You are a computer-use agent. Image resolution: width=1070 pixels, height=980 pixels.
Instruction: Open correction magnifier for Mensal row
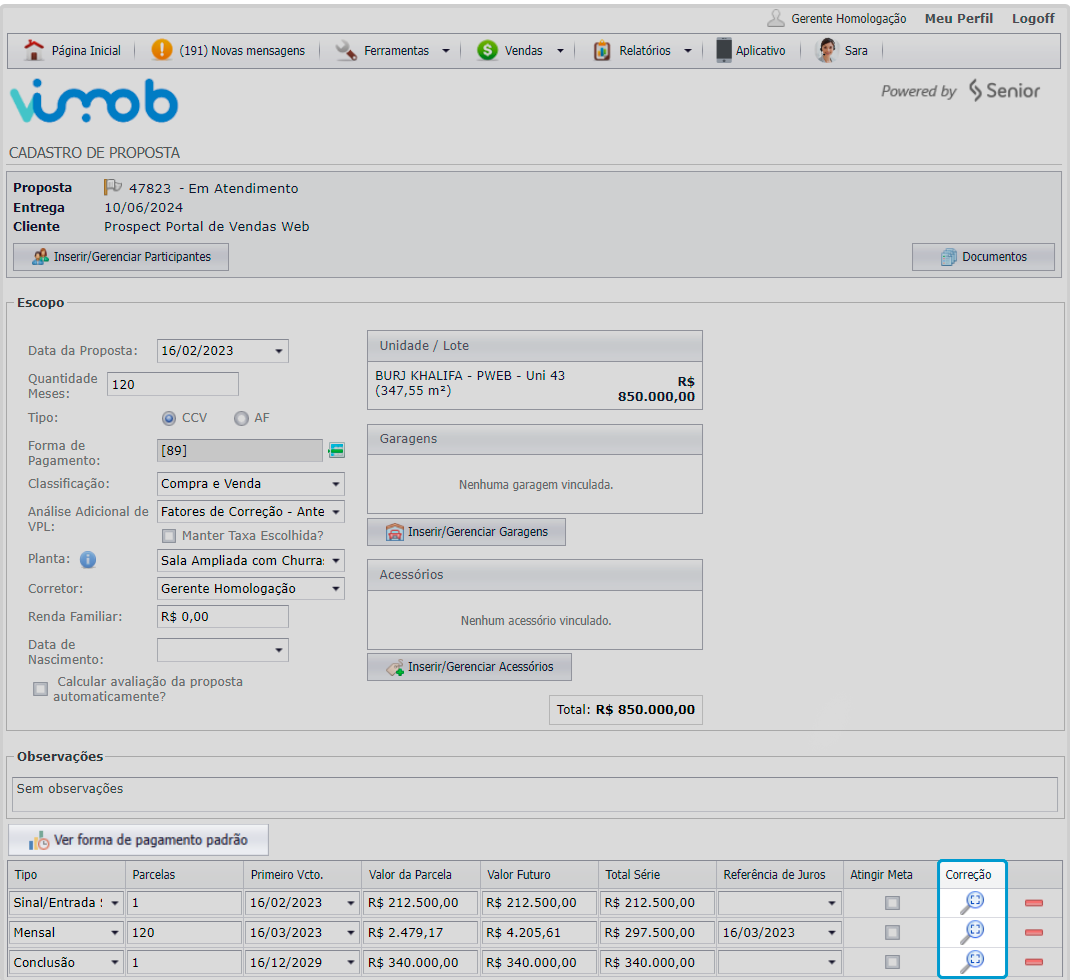971,932
